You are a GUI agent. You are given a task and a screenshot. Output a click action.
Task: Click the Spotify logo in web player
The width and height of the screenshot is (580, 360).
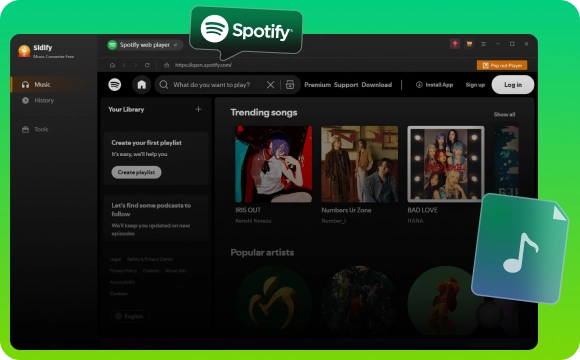[x=115, y=85]
